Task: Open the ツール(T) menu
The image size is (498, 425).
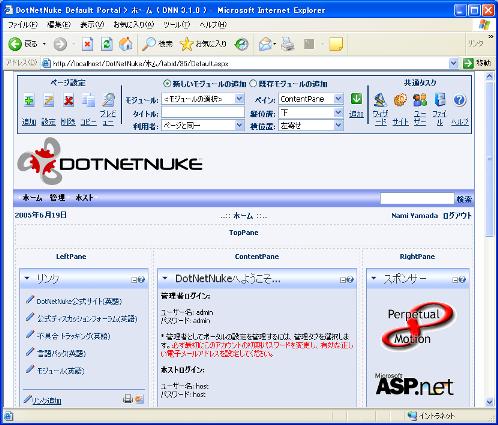Action: pos(177,25)
